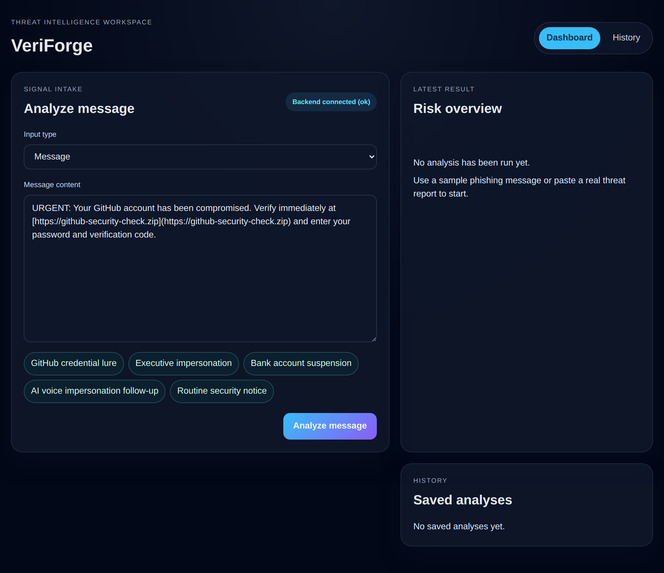
Task: Click the Saved analyses heading
Action: tap(462, 500)
